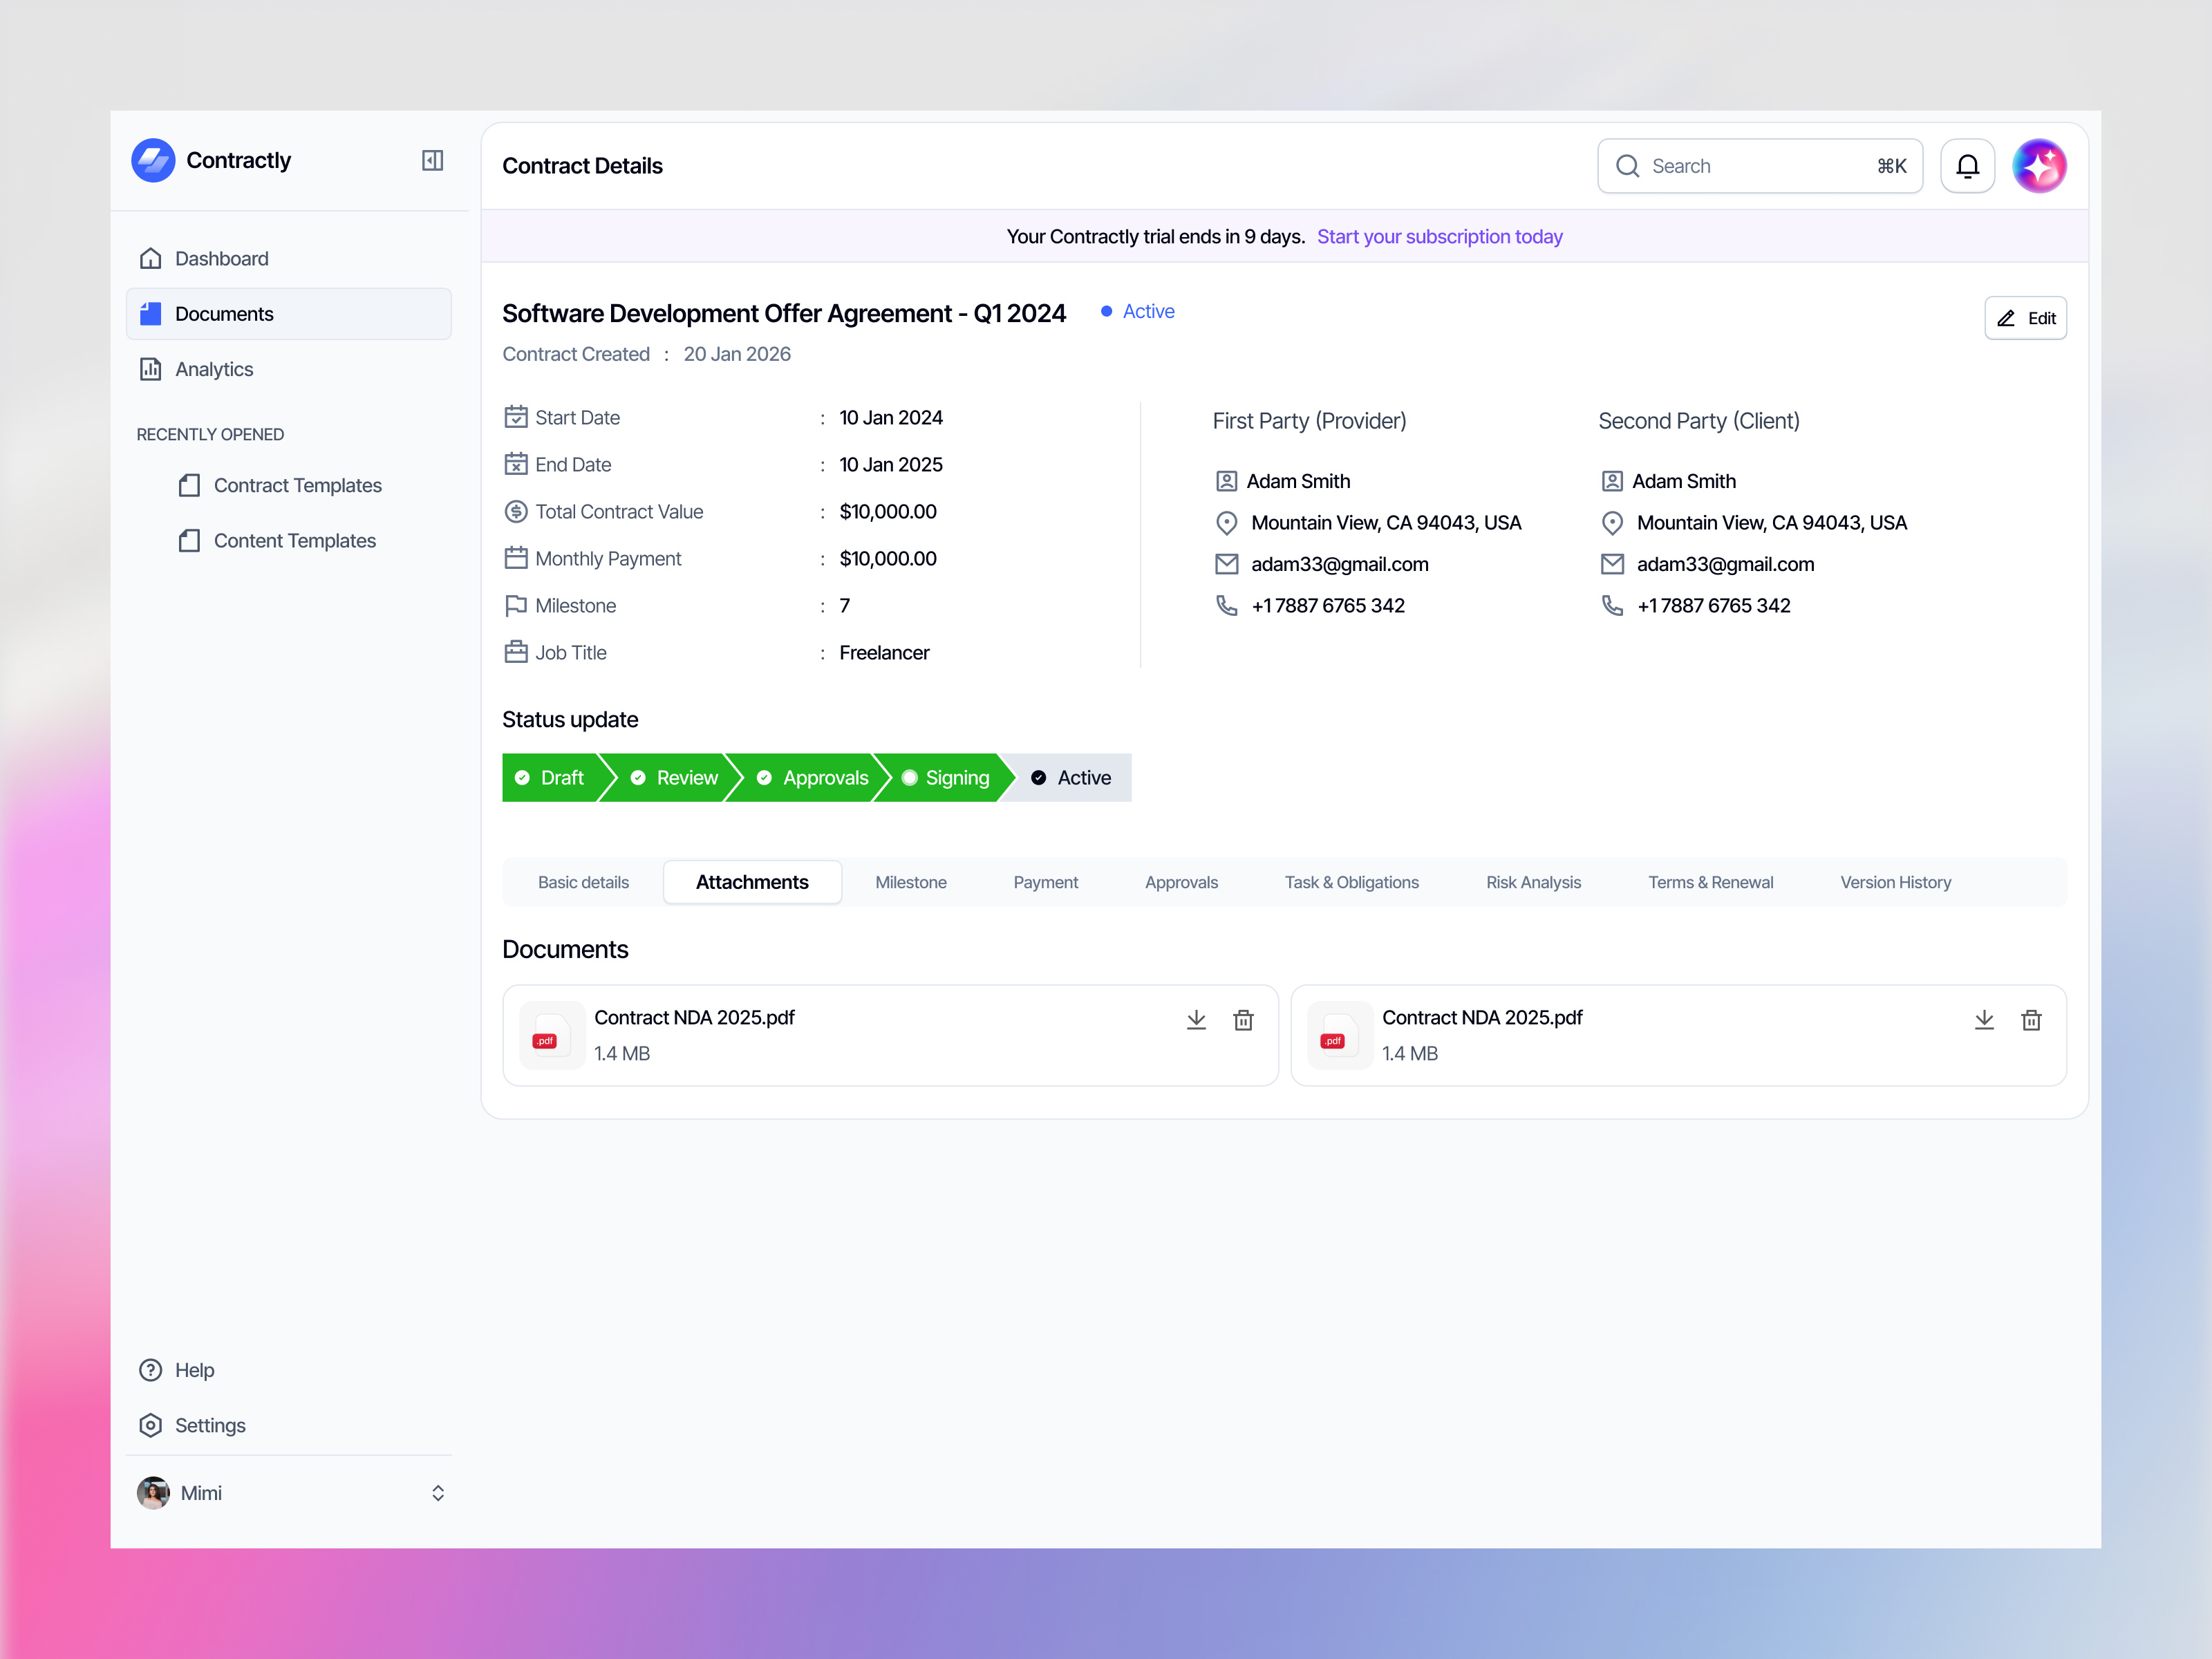Image resolution: width=2212 pixels, height=1659 pixels.
Task: Open the Dashboard page
Action: click(x=289, y=259)
